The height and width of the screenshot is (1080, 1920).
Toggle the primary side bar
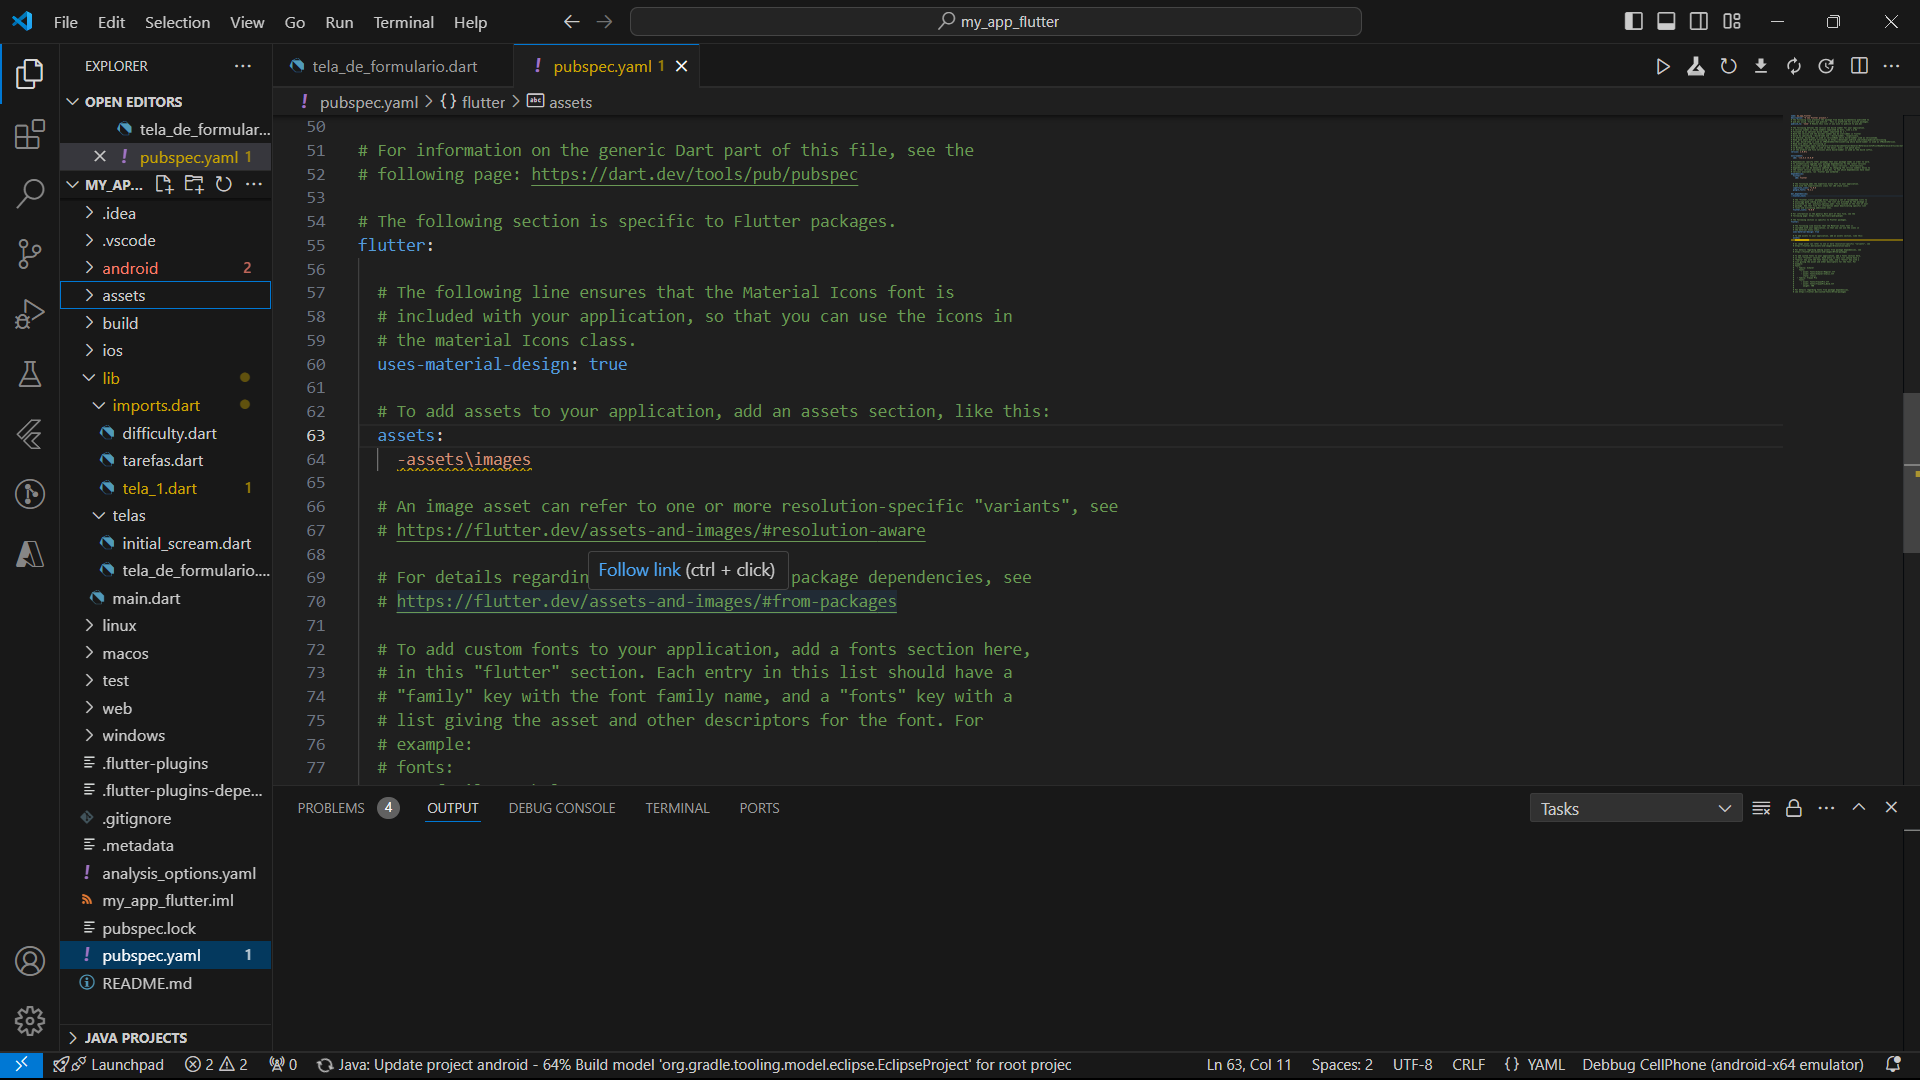point(1634,22)
